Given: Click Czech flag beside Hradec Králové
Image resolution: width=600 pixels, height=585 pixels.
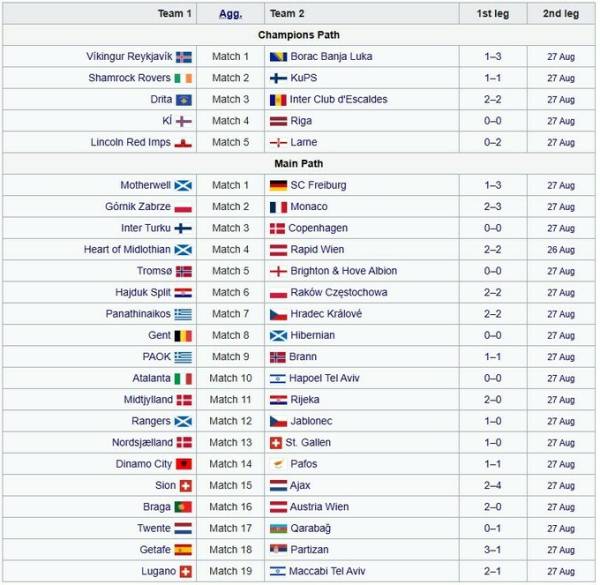Looking at the screenshot, I should tap(278, 314).
